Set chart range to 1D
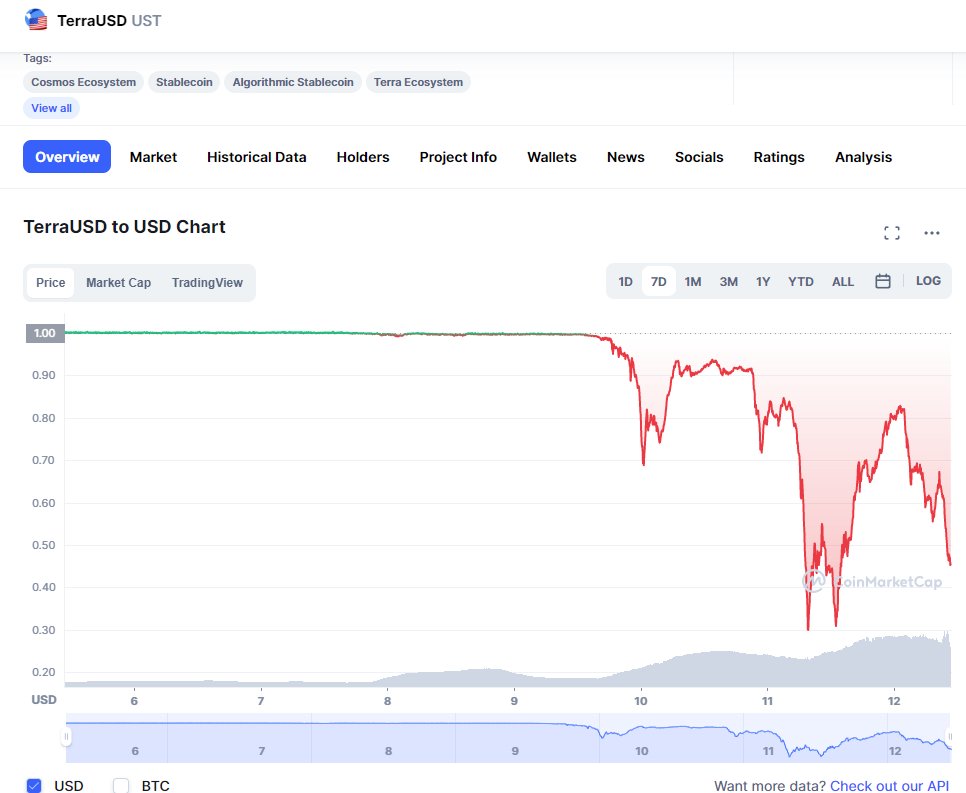Screen dimensions: 966x793 [x=625, y=282]
